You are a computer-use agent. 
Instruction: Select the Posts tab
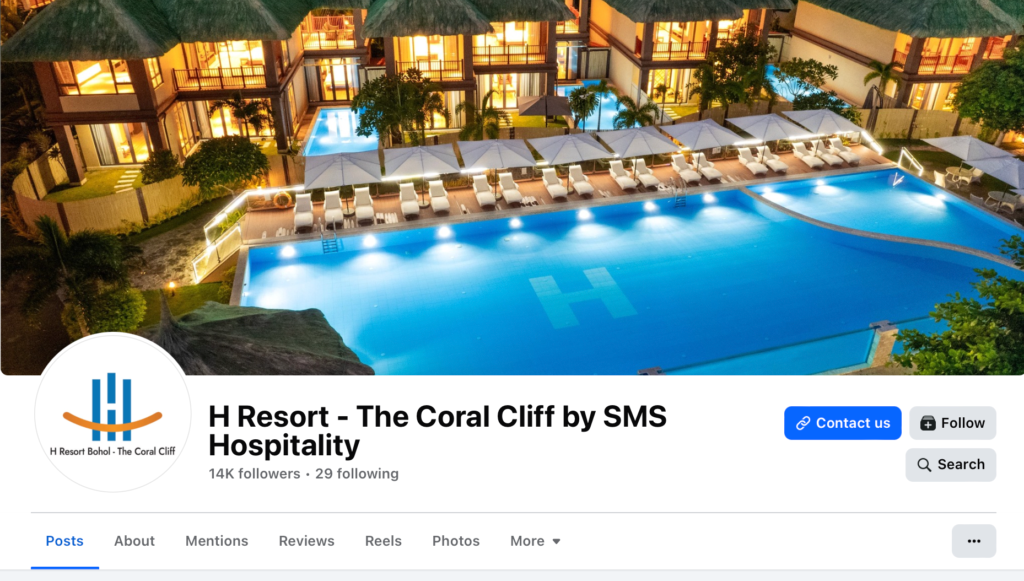click(65, 541)
